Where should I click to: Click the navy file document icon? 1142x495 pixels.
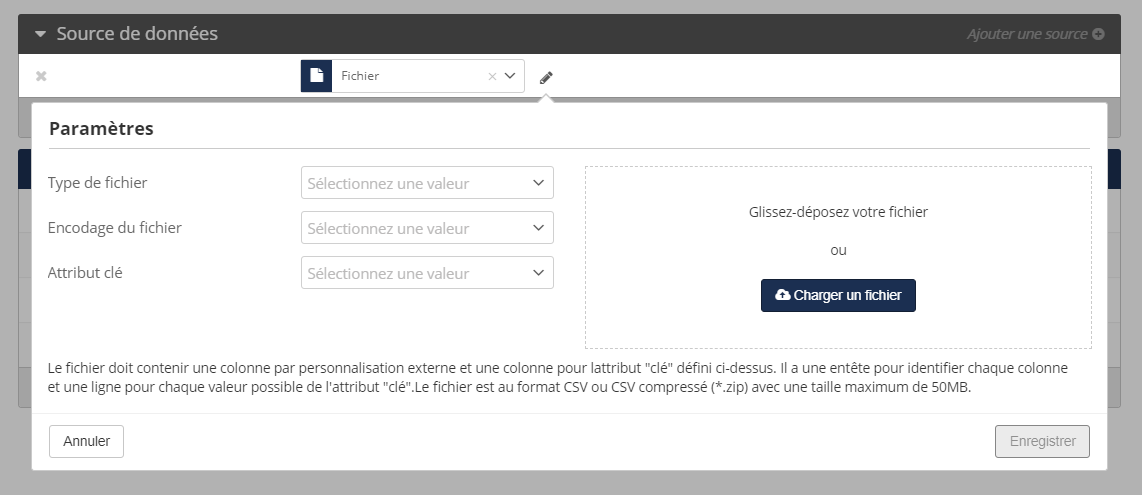(316, 76)
